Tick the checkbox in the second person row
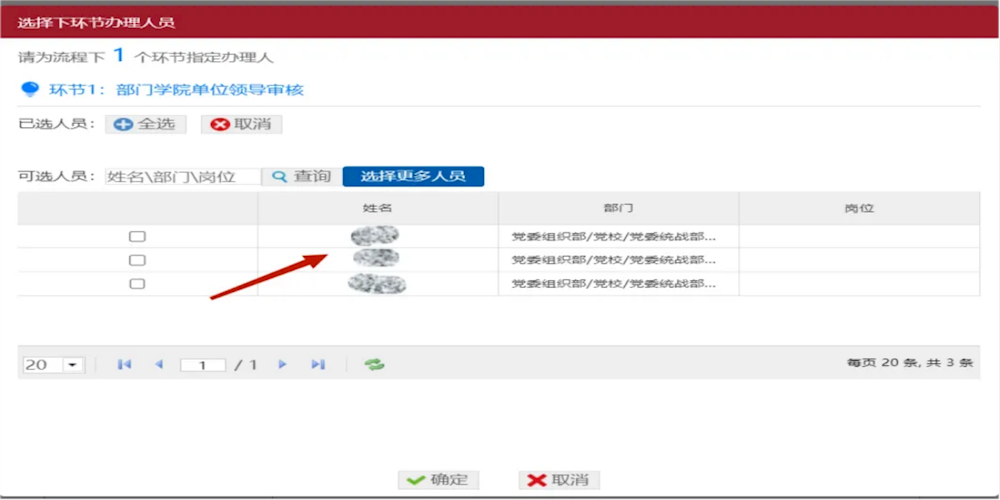Screen dimensions: 1000x500 137,260
